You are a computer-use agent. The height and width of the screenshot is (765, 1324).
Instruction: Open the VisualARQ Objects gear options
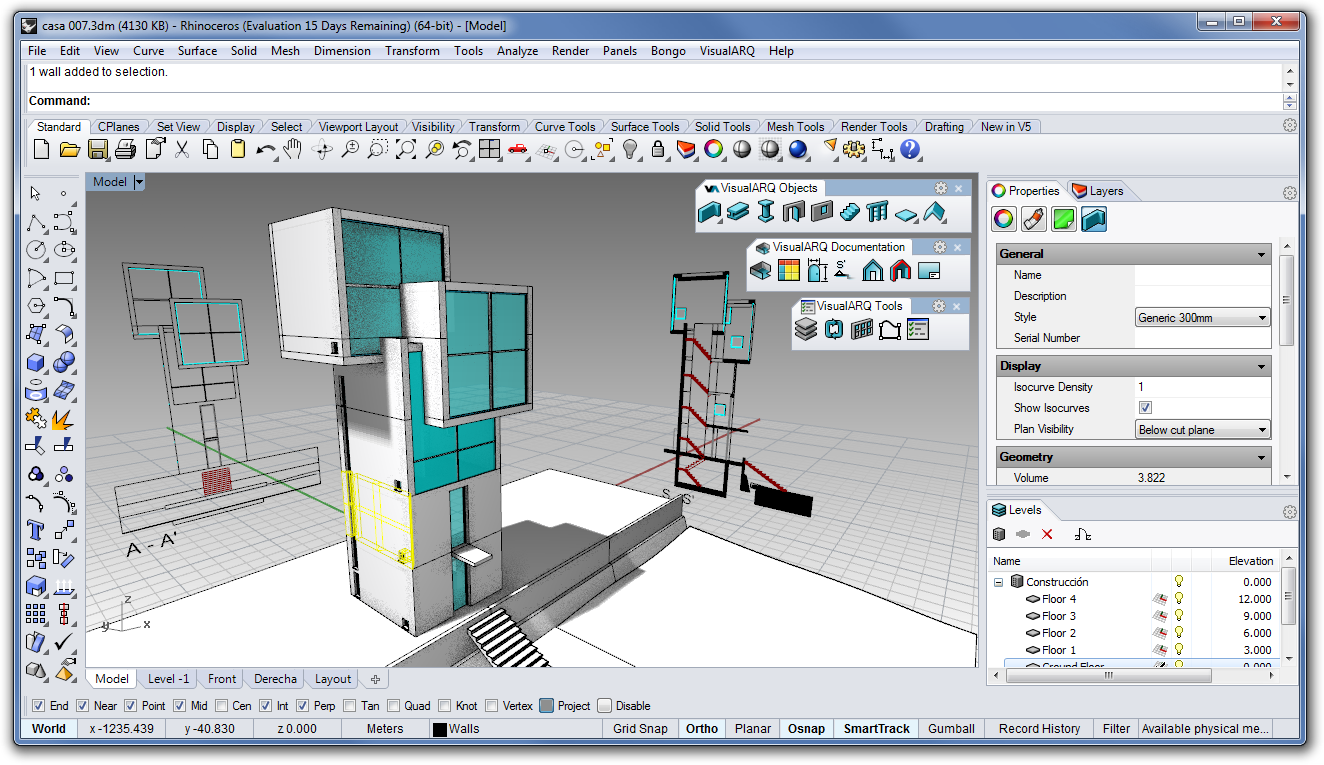941,188
